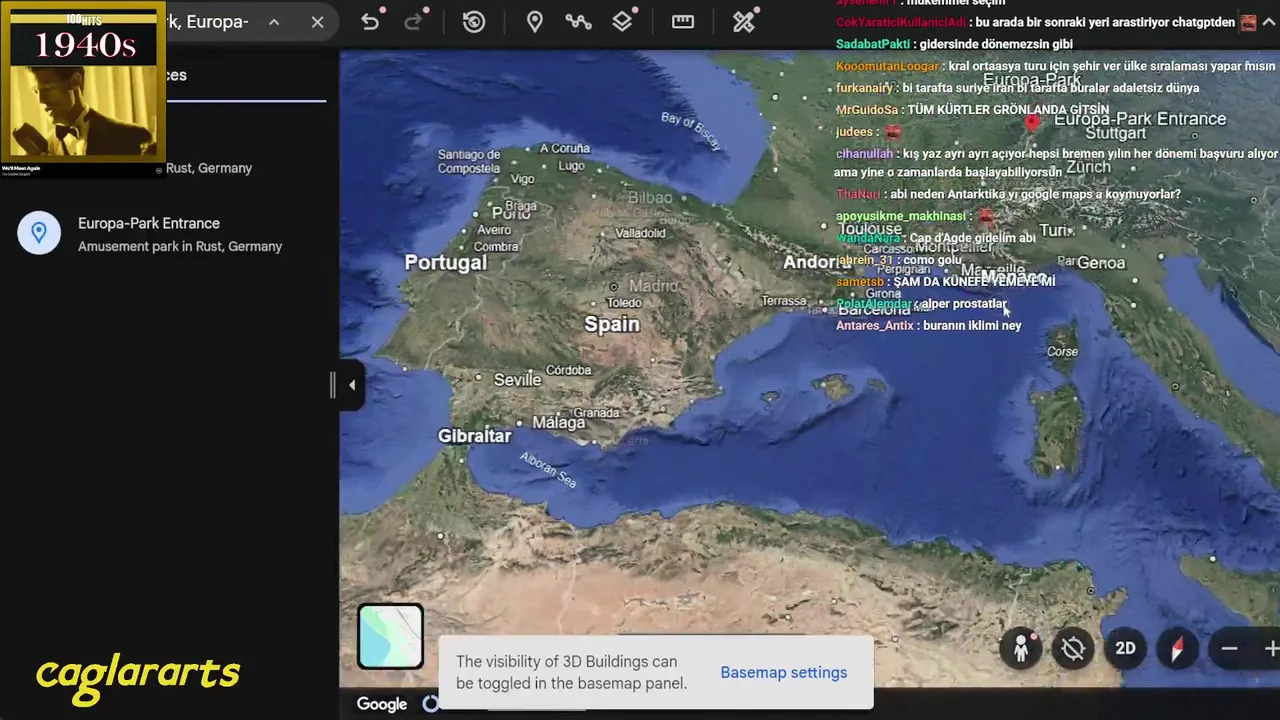This screenshot has width=1280, height=720.
Task: Click the Pegman Street View icon
Action: (1021, 649)
